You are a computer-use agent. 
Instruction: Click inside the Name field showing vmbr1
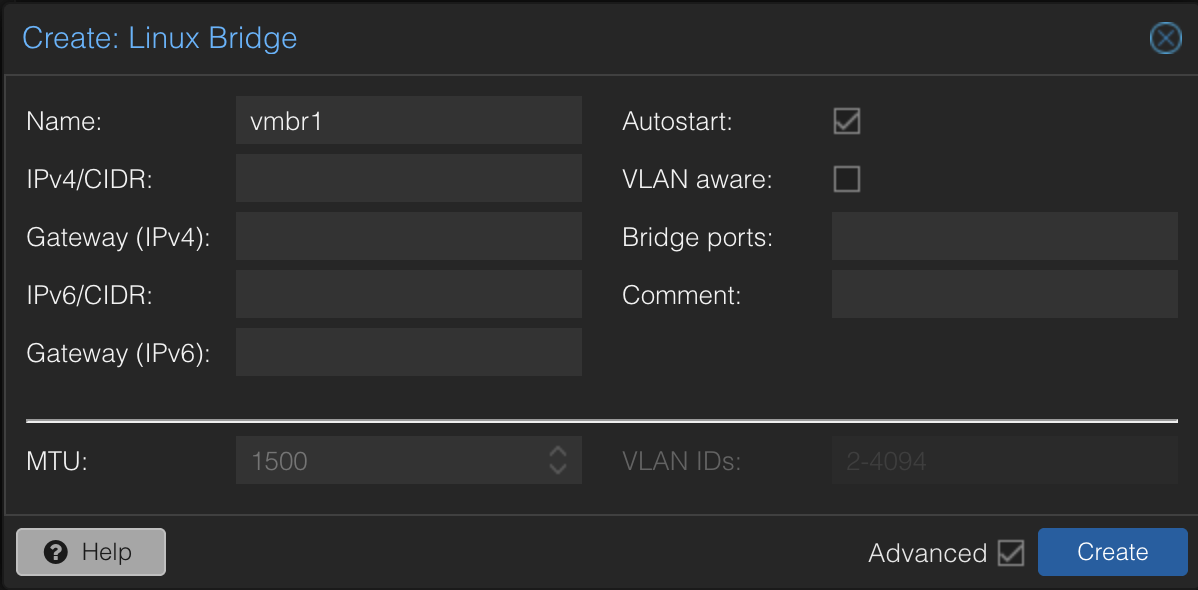pos(408,120)
